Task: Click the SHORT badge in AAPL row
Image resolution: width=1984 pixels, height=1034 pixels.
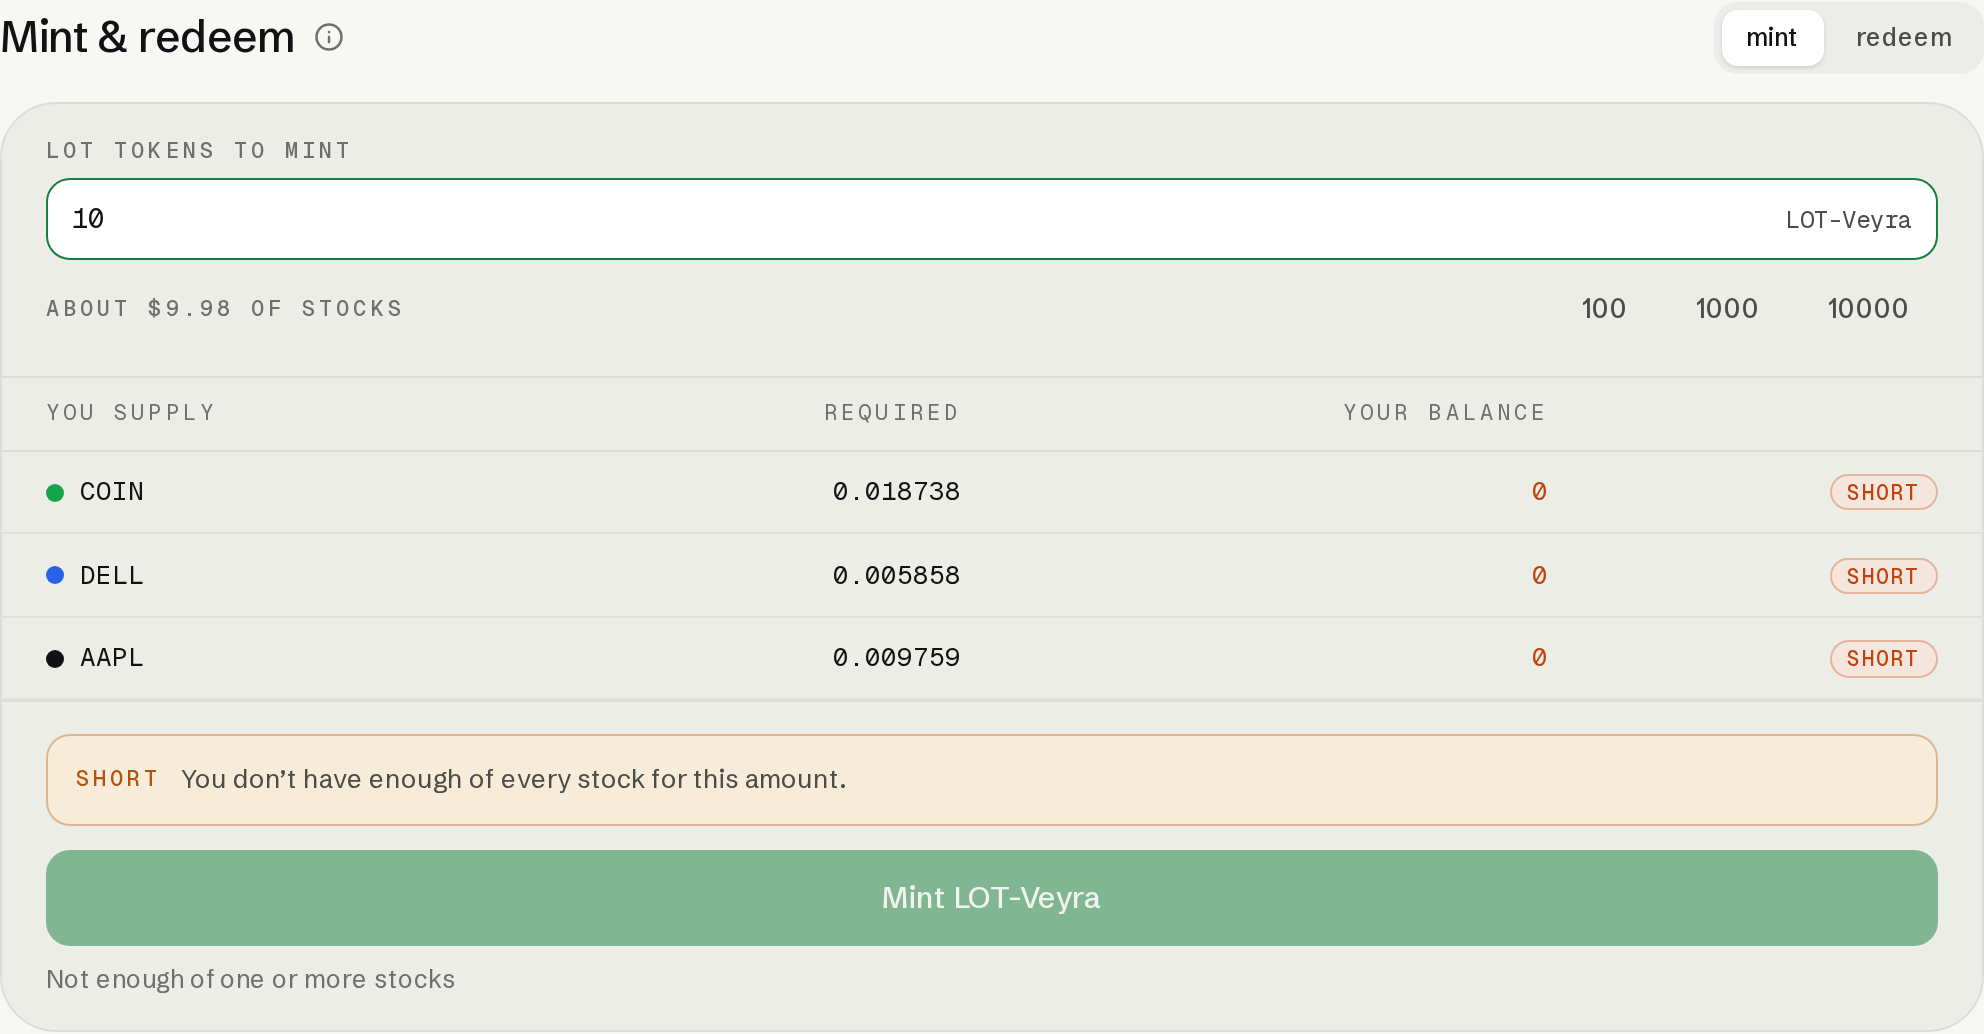Action: (1883, 659)
